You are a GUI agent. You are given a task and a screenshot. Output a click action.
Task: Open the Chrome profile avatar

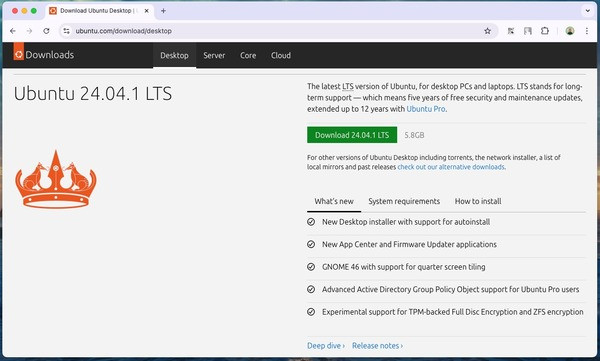[570, 31]
